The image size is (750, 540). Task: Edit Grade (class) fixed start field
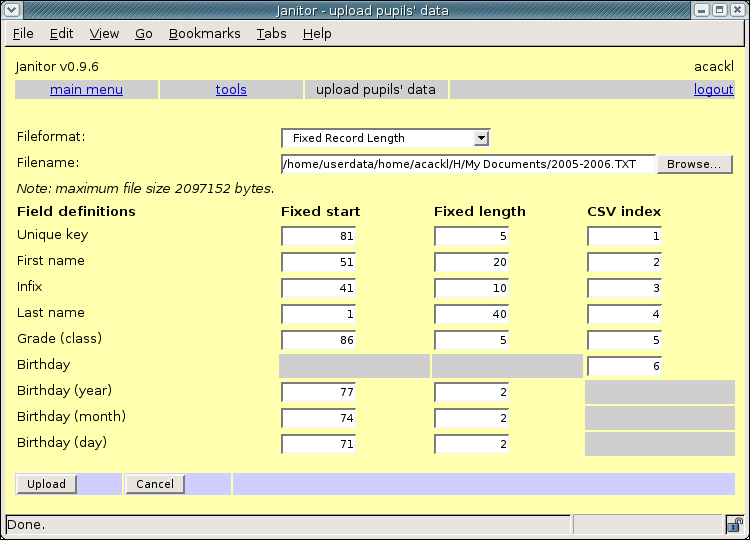[x=319, y=340]
